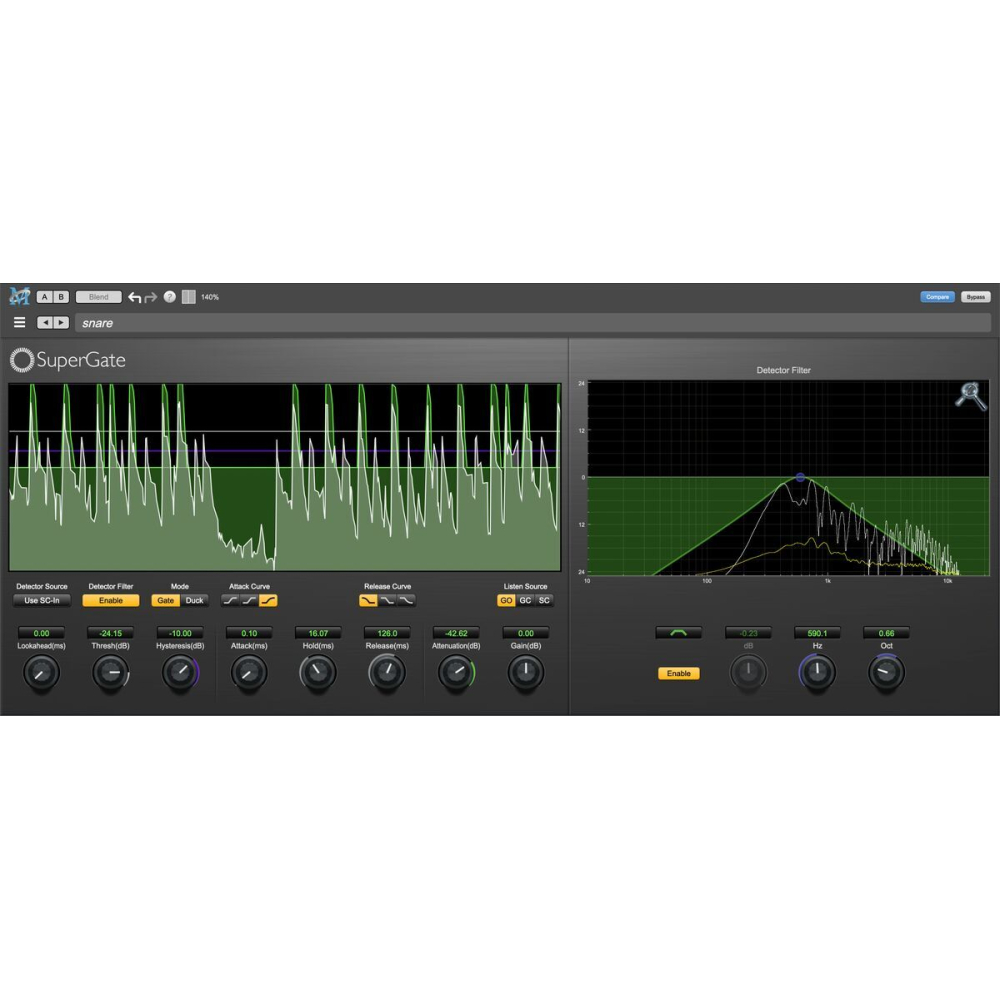The image size is (1000, 1000).
Task: Open help via the question mark icon
Action: click(170, 297)
